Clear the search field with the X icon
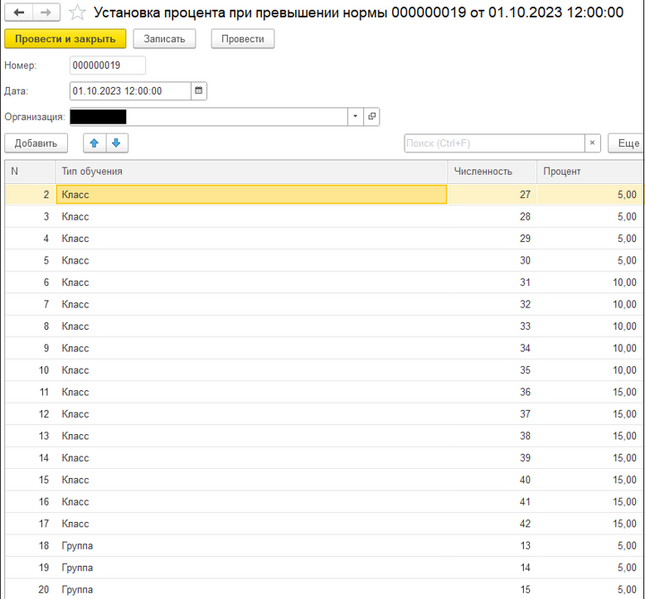 [592, 144]
